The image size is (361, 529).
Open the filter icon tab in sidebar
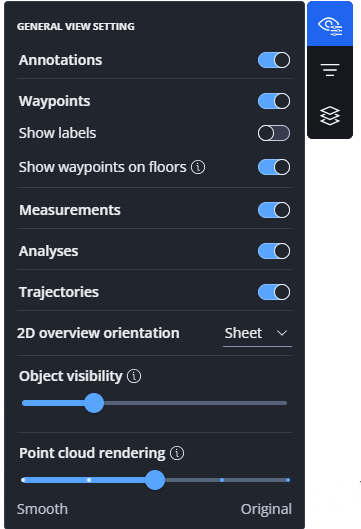pos(330,70)
